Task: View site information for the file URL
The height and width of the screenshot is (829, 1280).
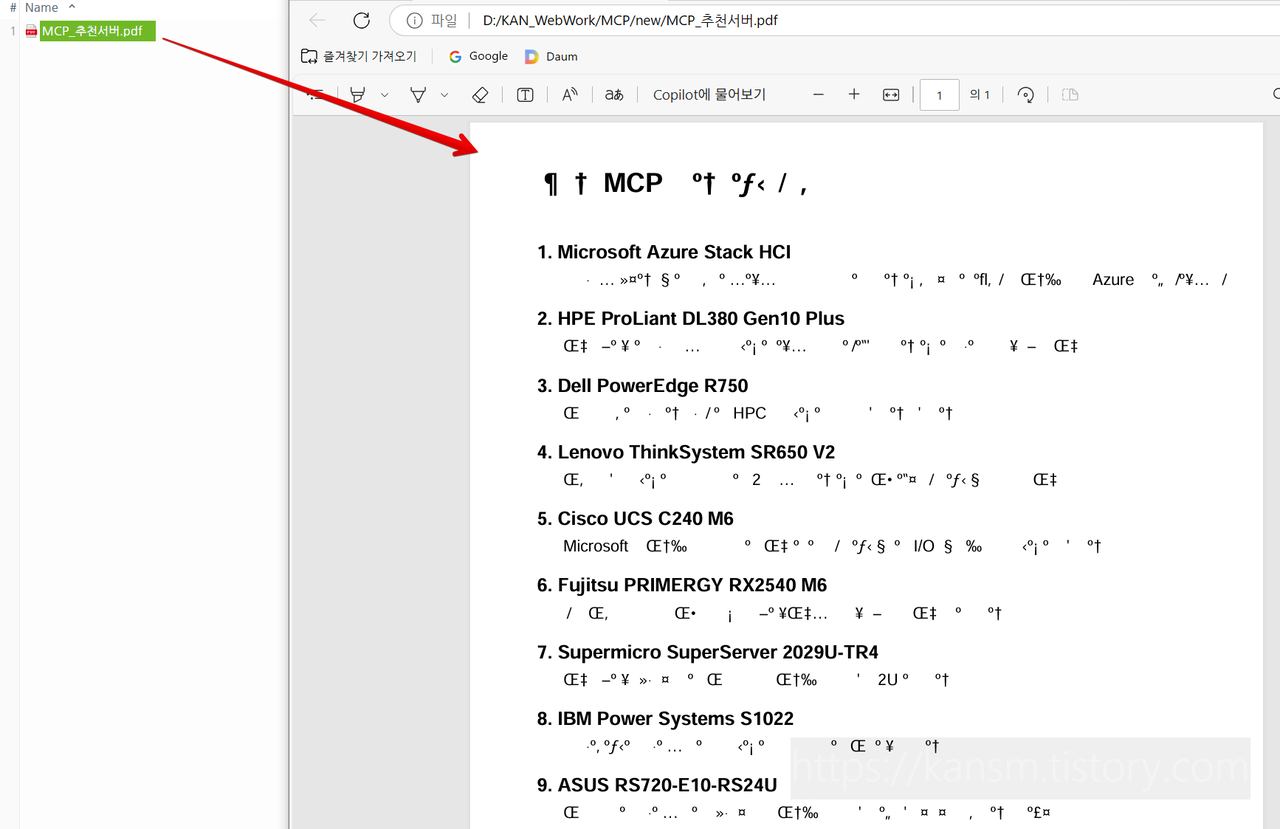Action: (x=414, y=20)
